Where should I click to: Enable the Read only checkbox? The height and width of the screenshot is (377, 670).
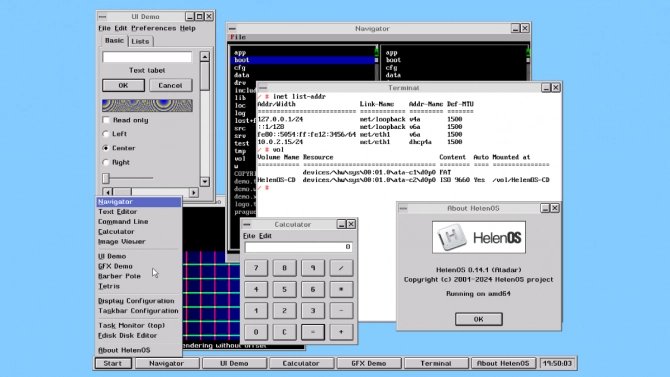[106, 120]
